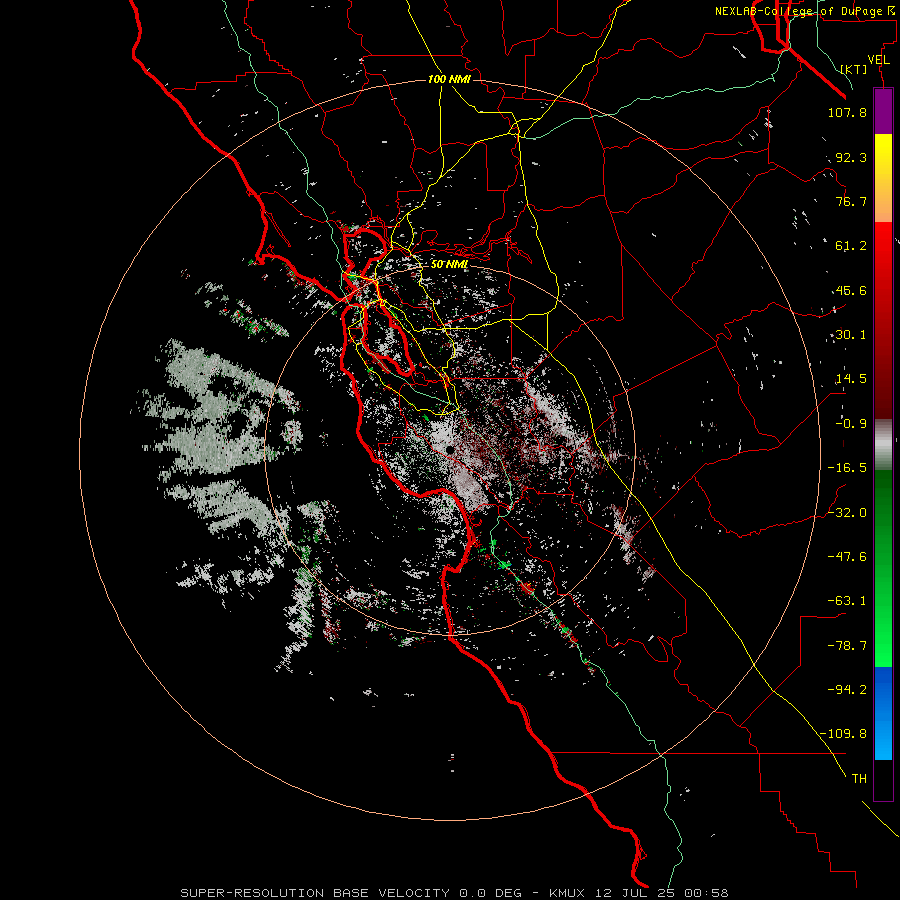Viewport: 900px width, 900px height.
Task: Click the NEXLAB-College of DuPage title text
Action: [x=805, y=11]
